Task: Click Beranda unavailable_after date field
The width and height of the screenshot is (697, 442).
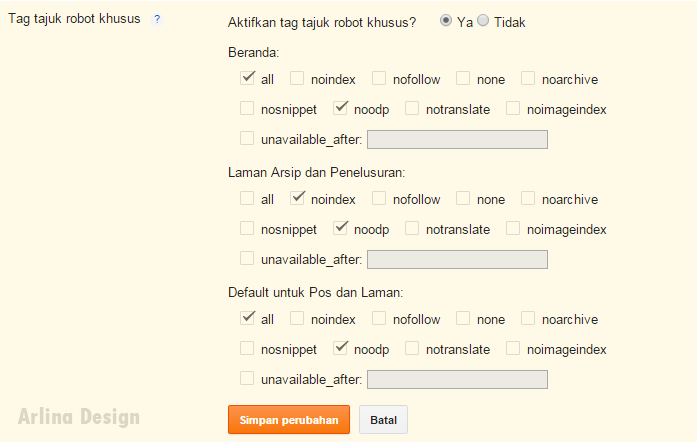Action: point(457,139)
